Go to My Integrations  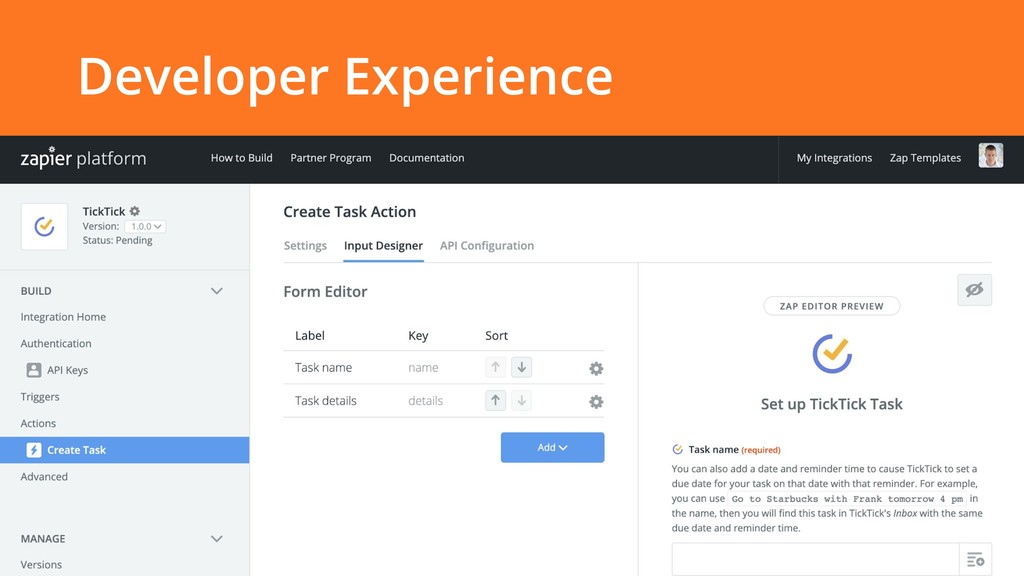tap(834, 158)
